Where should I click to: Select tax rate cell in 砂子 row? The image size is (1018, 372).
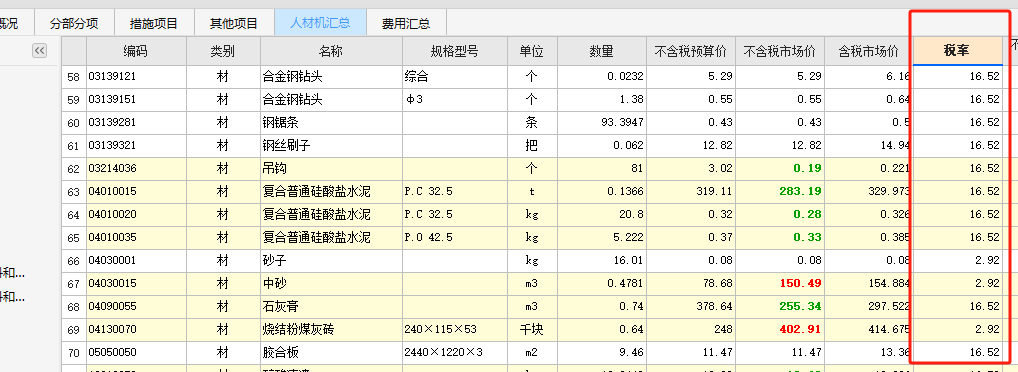(x=958, y=260)
